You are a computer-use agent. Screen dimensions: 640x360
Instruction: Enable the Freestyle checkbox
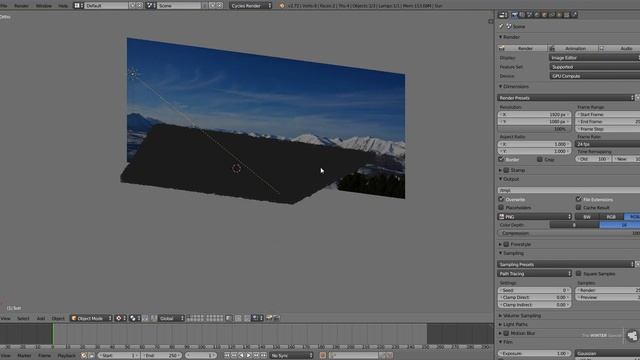click(507, 244)
